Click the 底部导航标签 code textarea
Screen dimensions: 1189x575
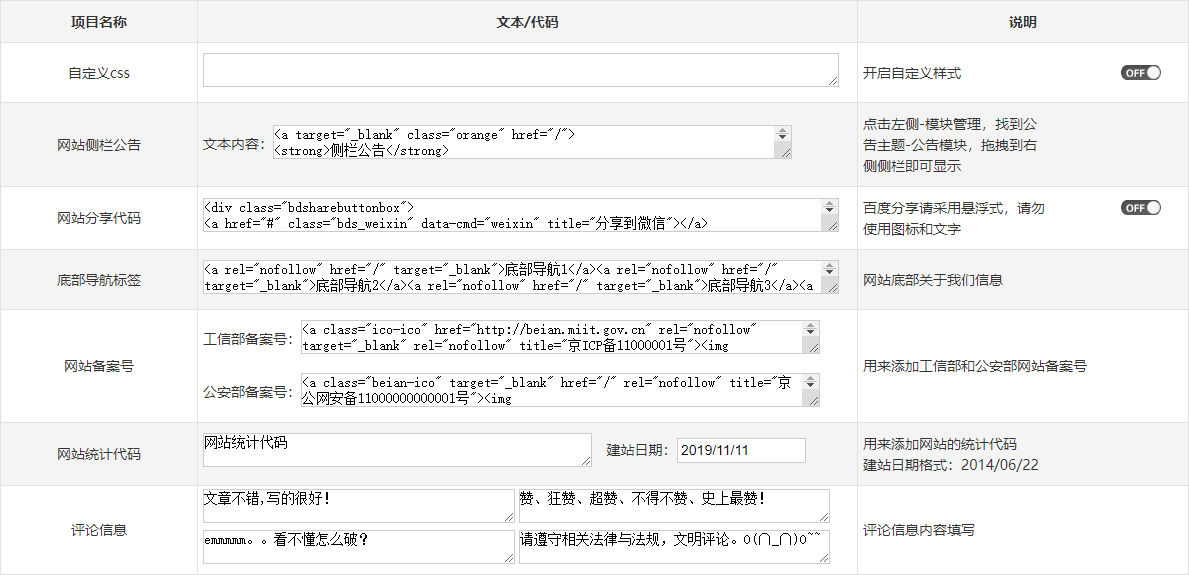point(510,277)
